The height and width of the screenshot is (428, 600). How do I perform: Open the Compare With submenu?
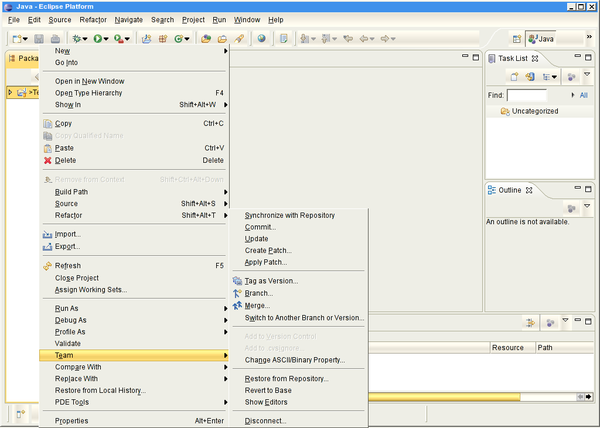pyautogui.click(x=134, y=367)
